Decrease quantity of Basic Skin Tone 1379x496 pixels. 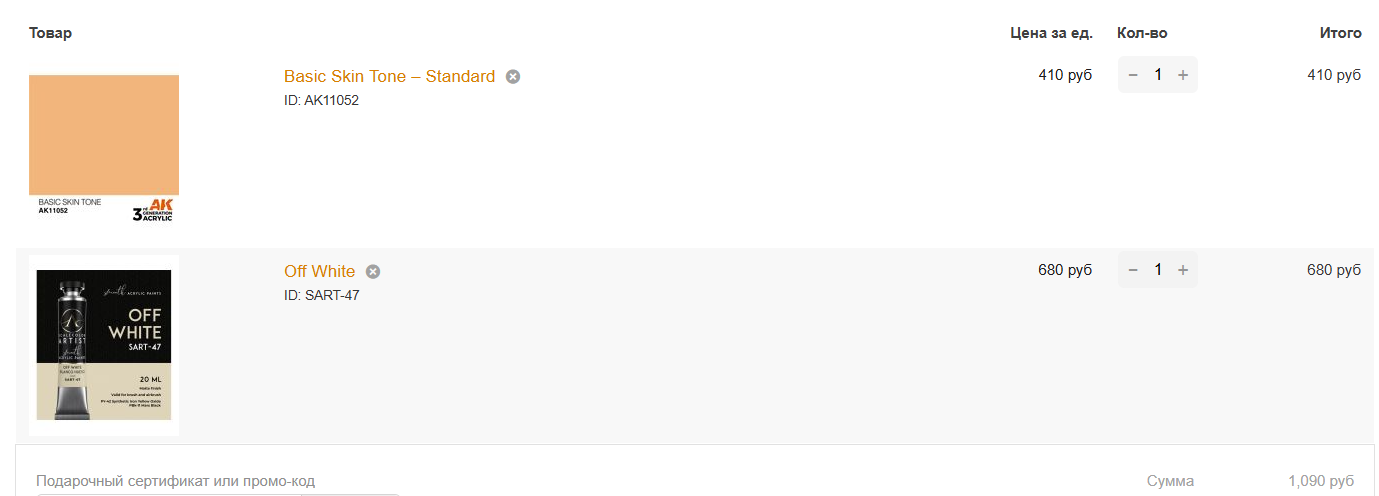pyautogui.click(x=1133, y=75)
